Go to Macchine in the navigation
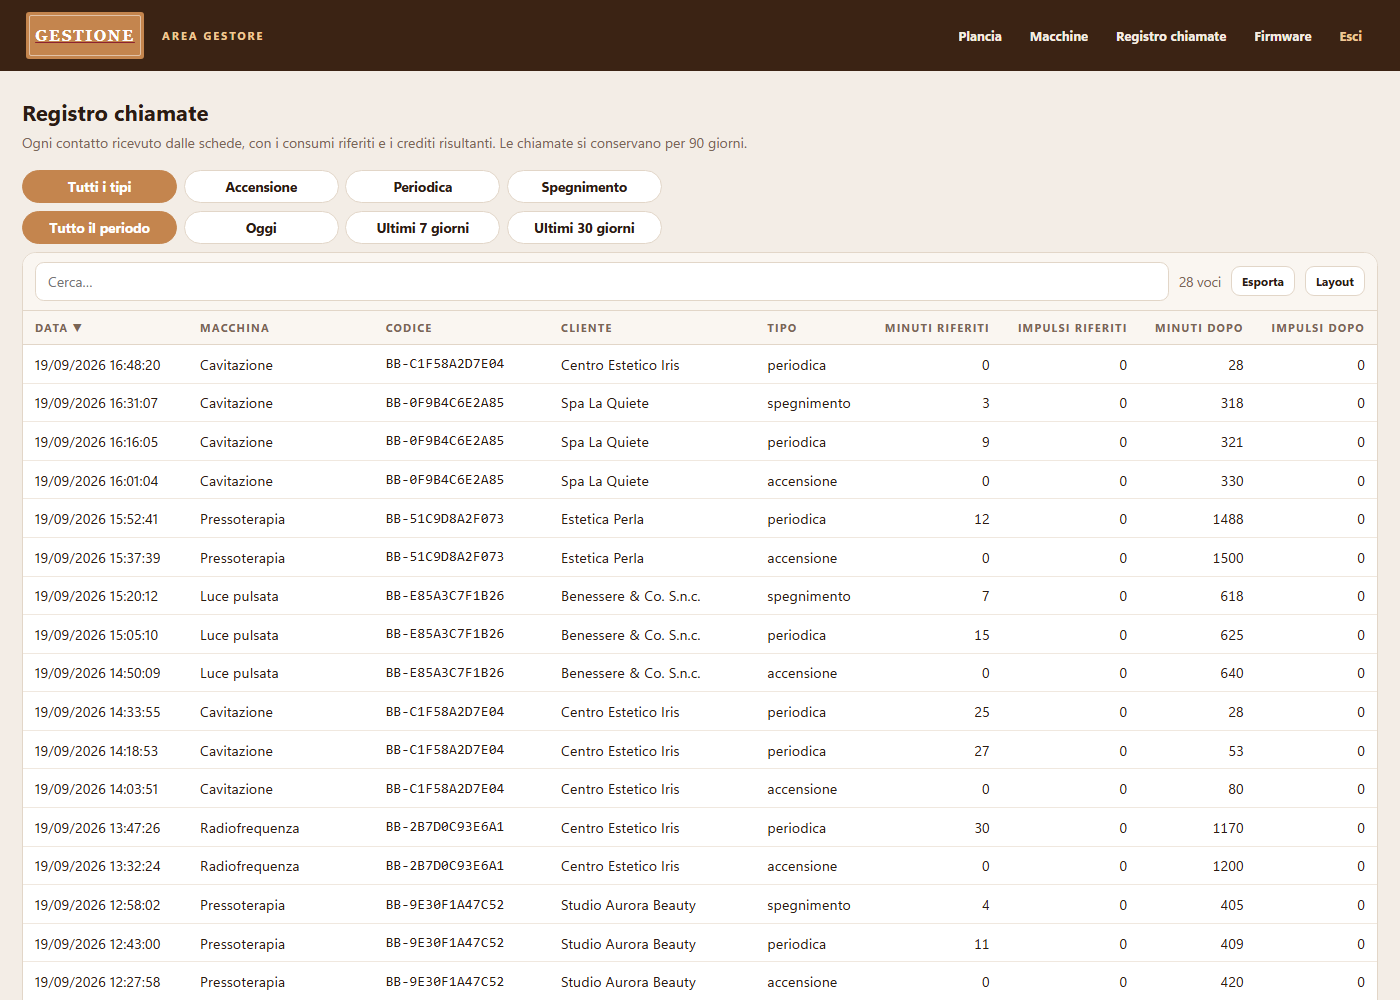The height and width of the screenshot is (1000, 1400). coord(1059,36)
